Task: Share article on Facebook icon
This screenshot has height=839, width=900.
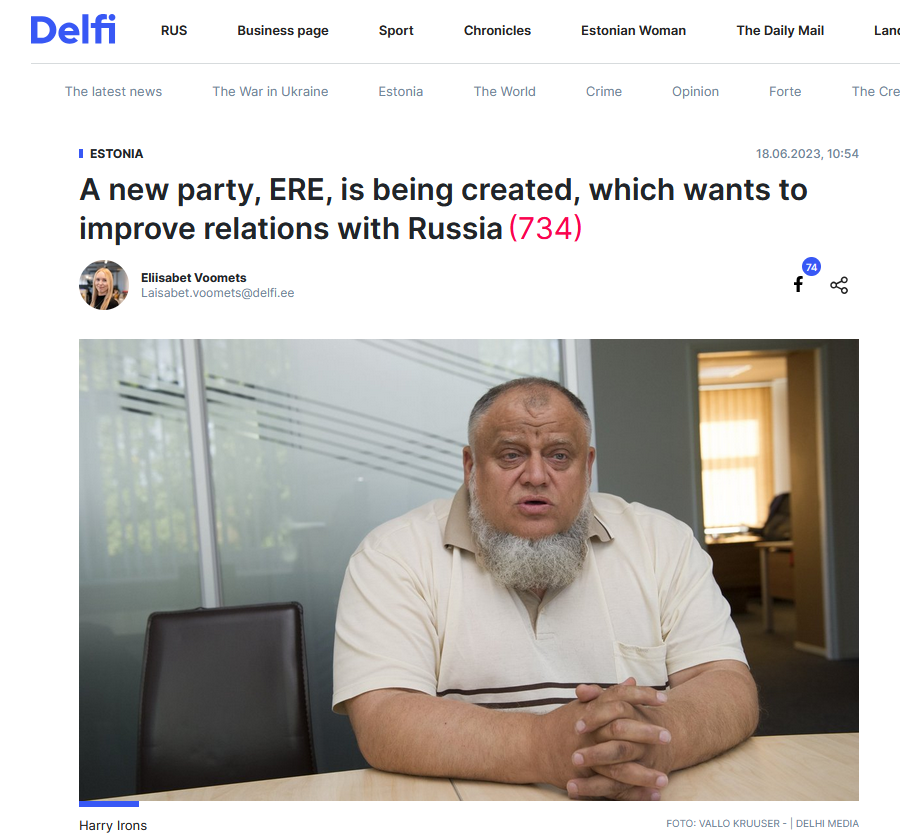Action: tap(798, 284)
